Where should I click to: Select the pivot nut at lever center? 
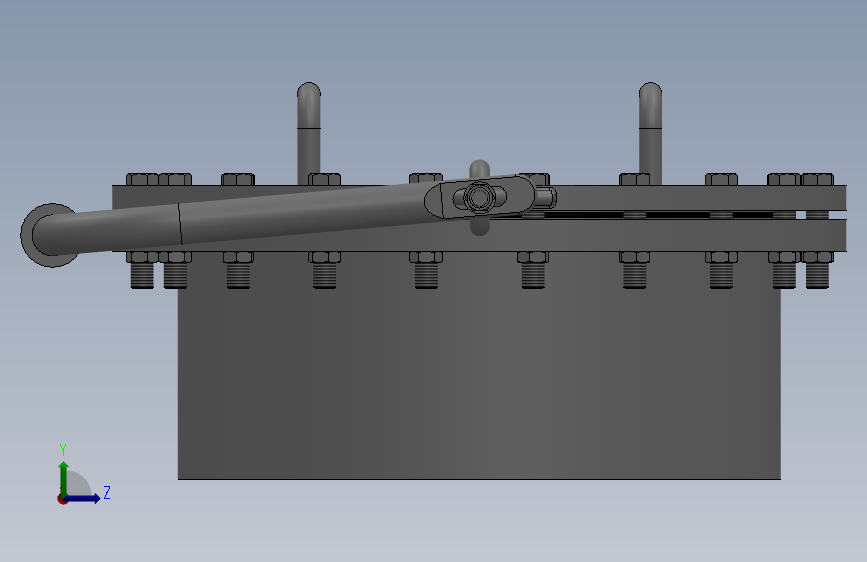479,197
